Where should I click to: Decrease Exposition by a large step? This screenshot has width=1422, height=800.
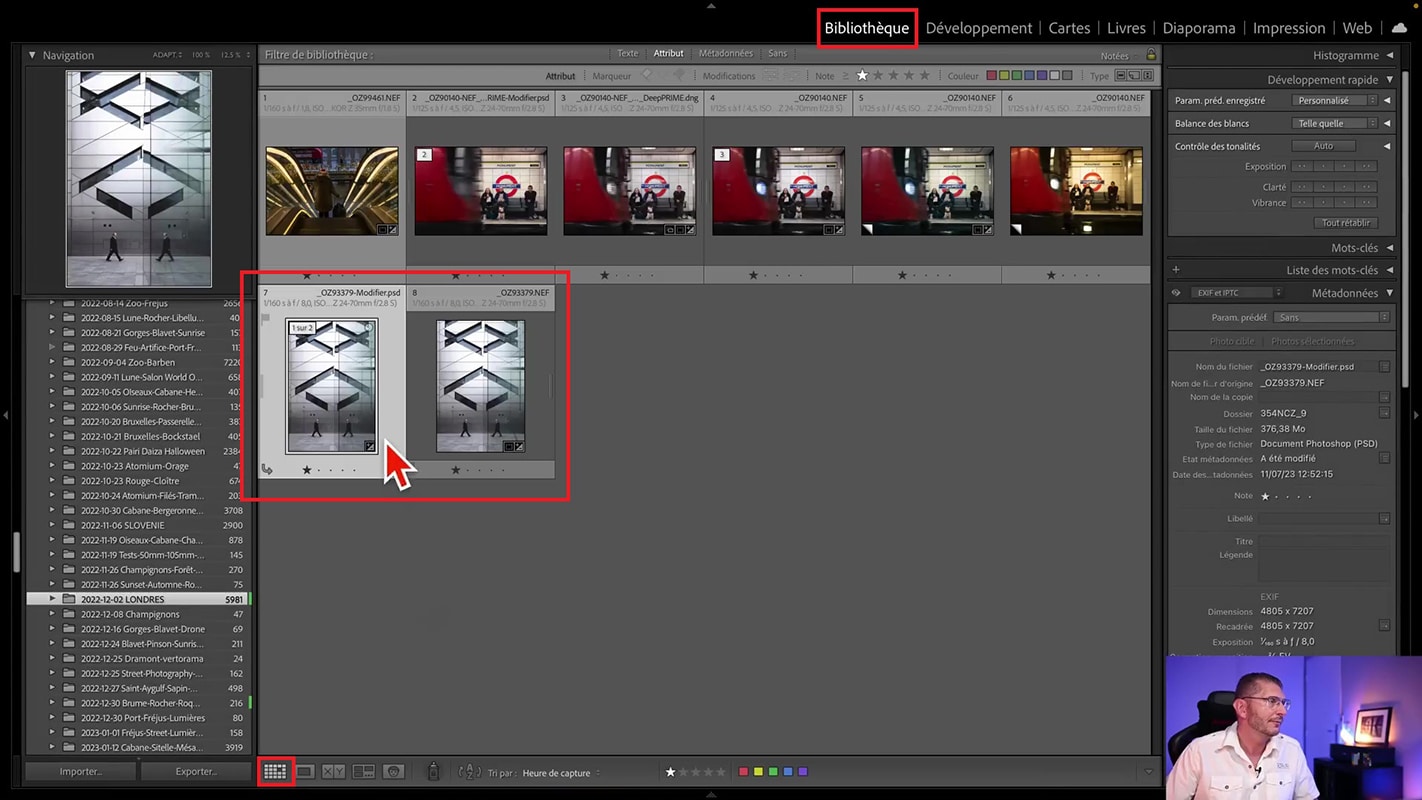1302,166
